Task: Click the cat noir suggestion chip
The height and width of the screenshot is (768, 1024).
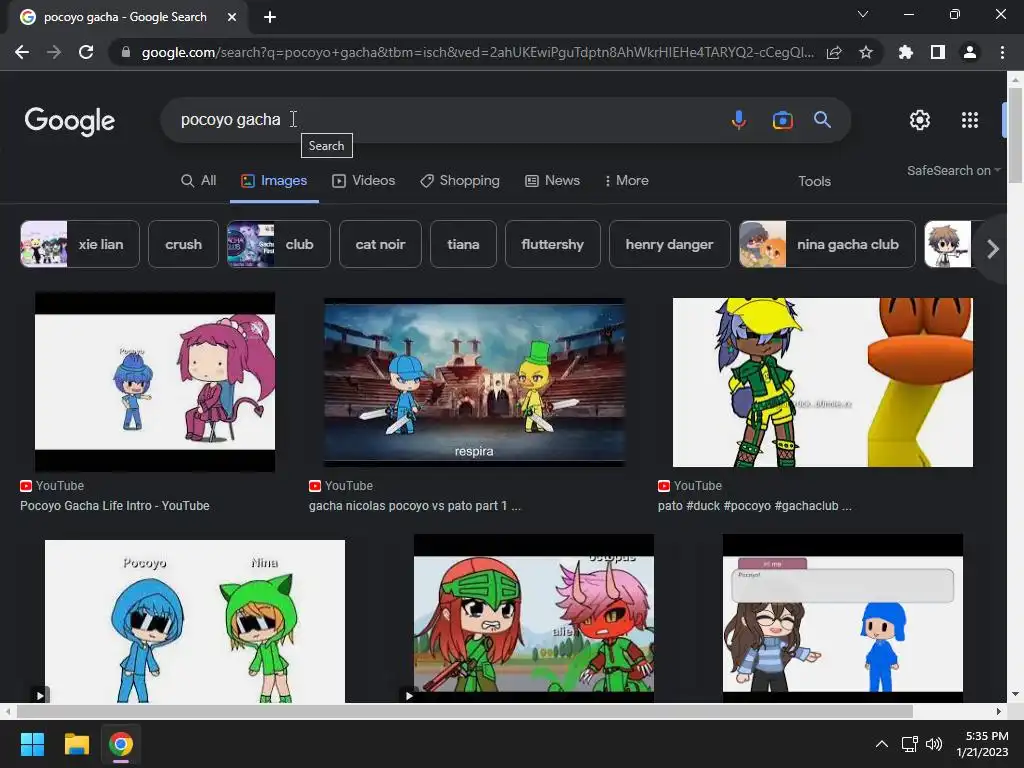Action: 380,244
